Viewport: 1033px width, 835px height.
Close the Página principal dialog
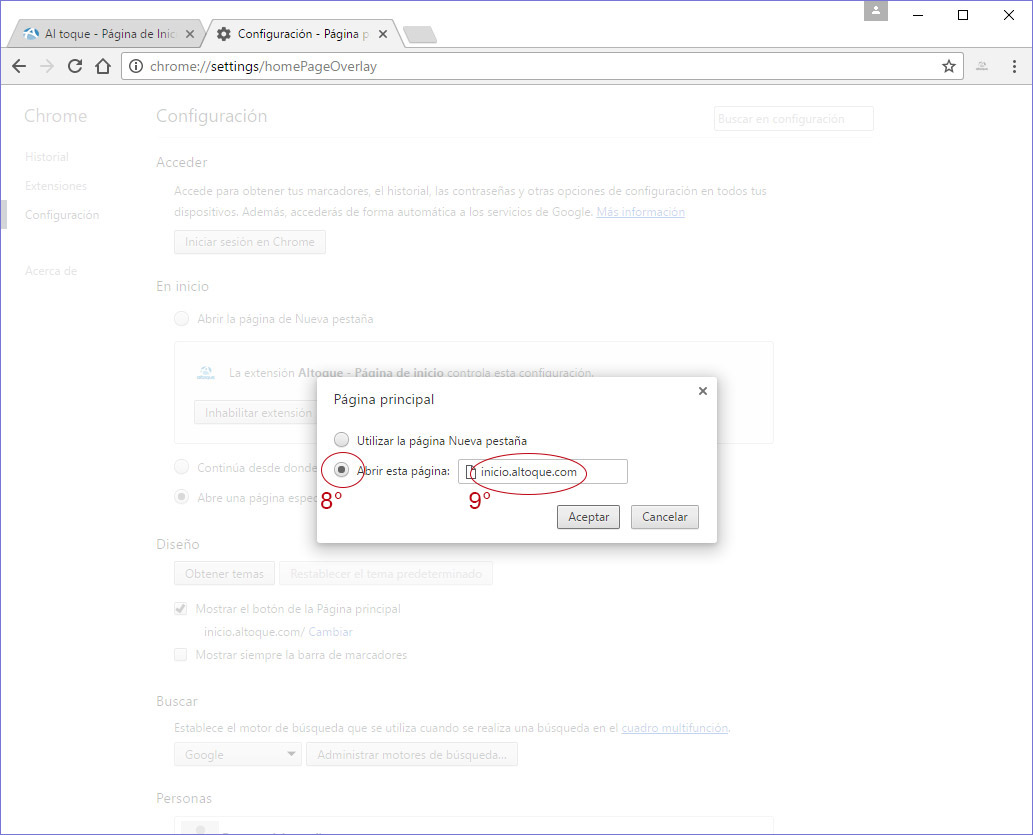[703, 391]
